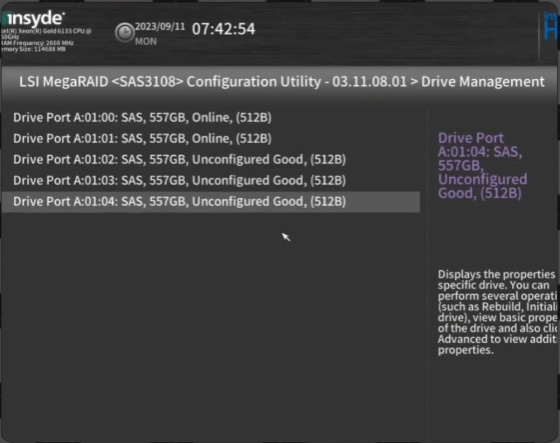Viewport: 560px width, 443px height.
Task: Select highlighted Drive Port A:01:04 row
Action: pyautogui.click(x=211, y=201)
